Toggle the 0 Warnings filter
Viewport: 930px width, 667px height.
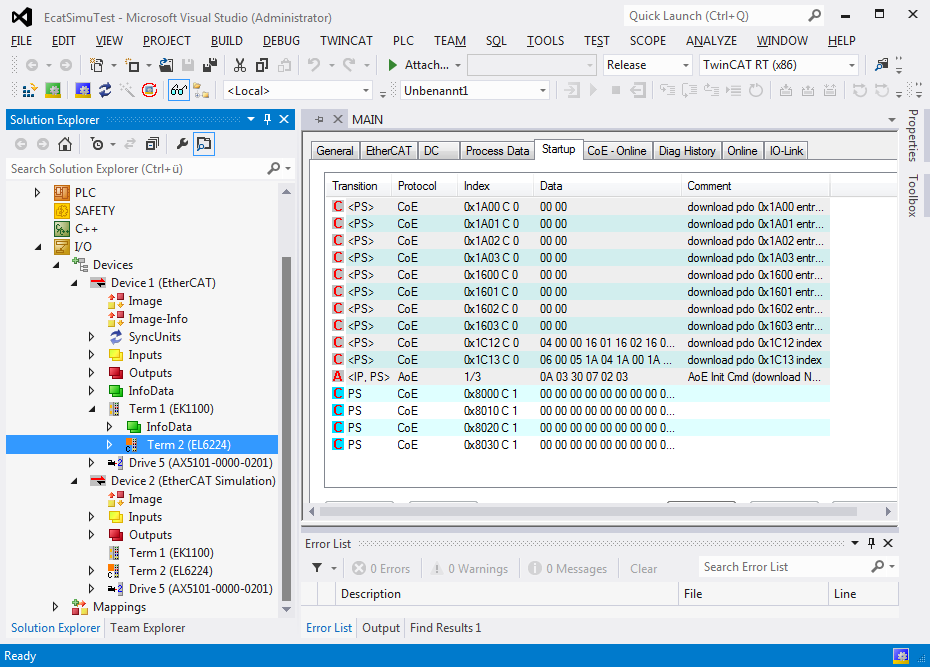469,569
